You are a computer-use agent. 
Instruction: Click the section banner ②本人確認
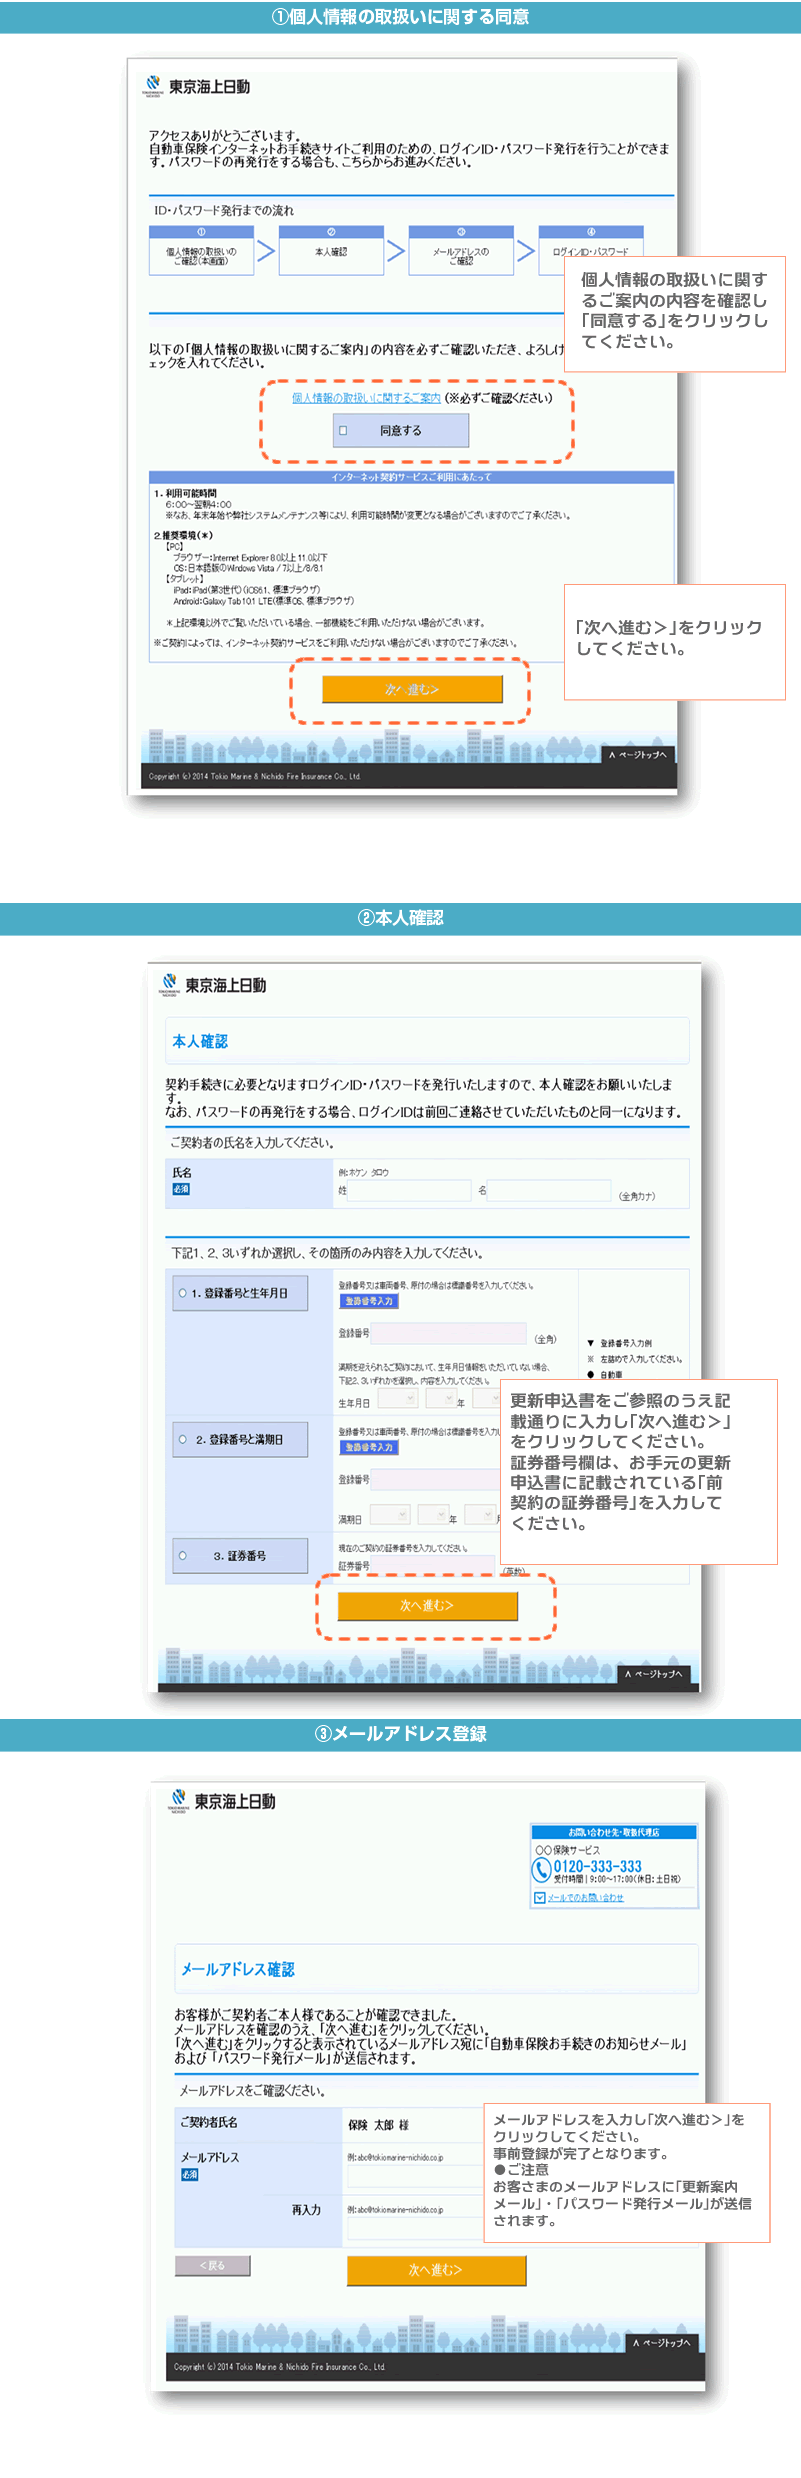click(x=400, y=918)
